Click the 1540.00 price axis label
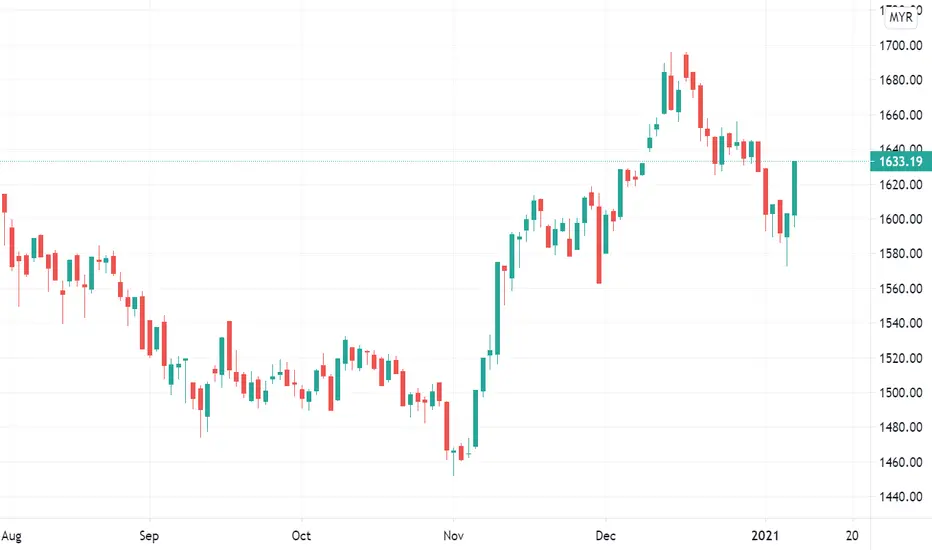This screenshot has height=550, width=932. (x=900, y=323)
